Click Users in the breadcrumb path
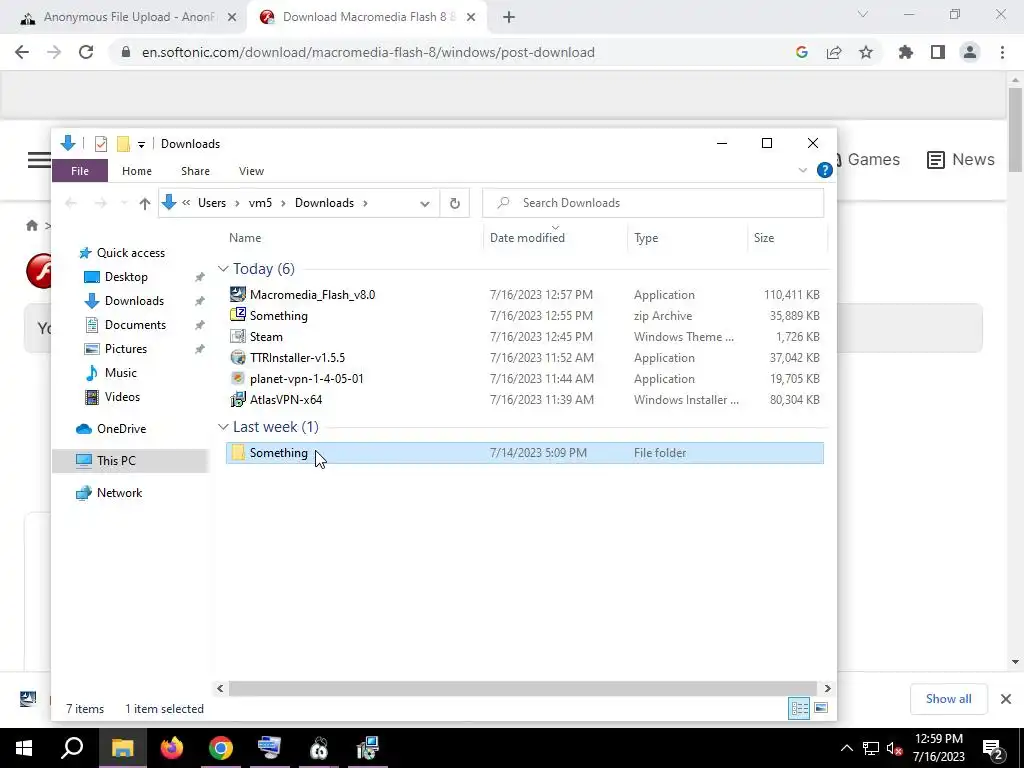1024x768 pixels. pos(212,203)
